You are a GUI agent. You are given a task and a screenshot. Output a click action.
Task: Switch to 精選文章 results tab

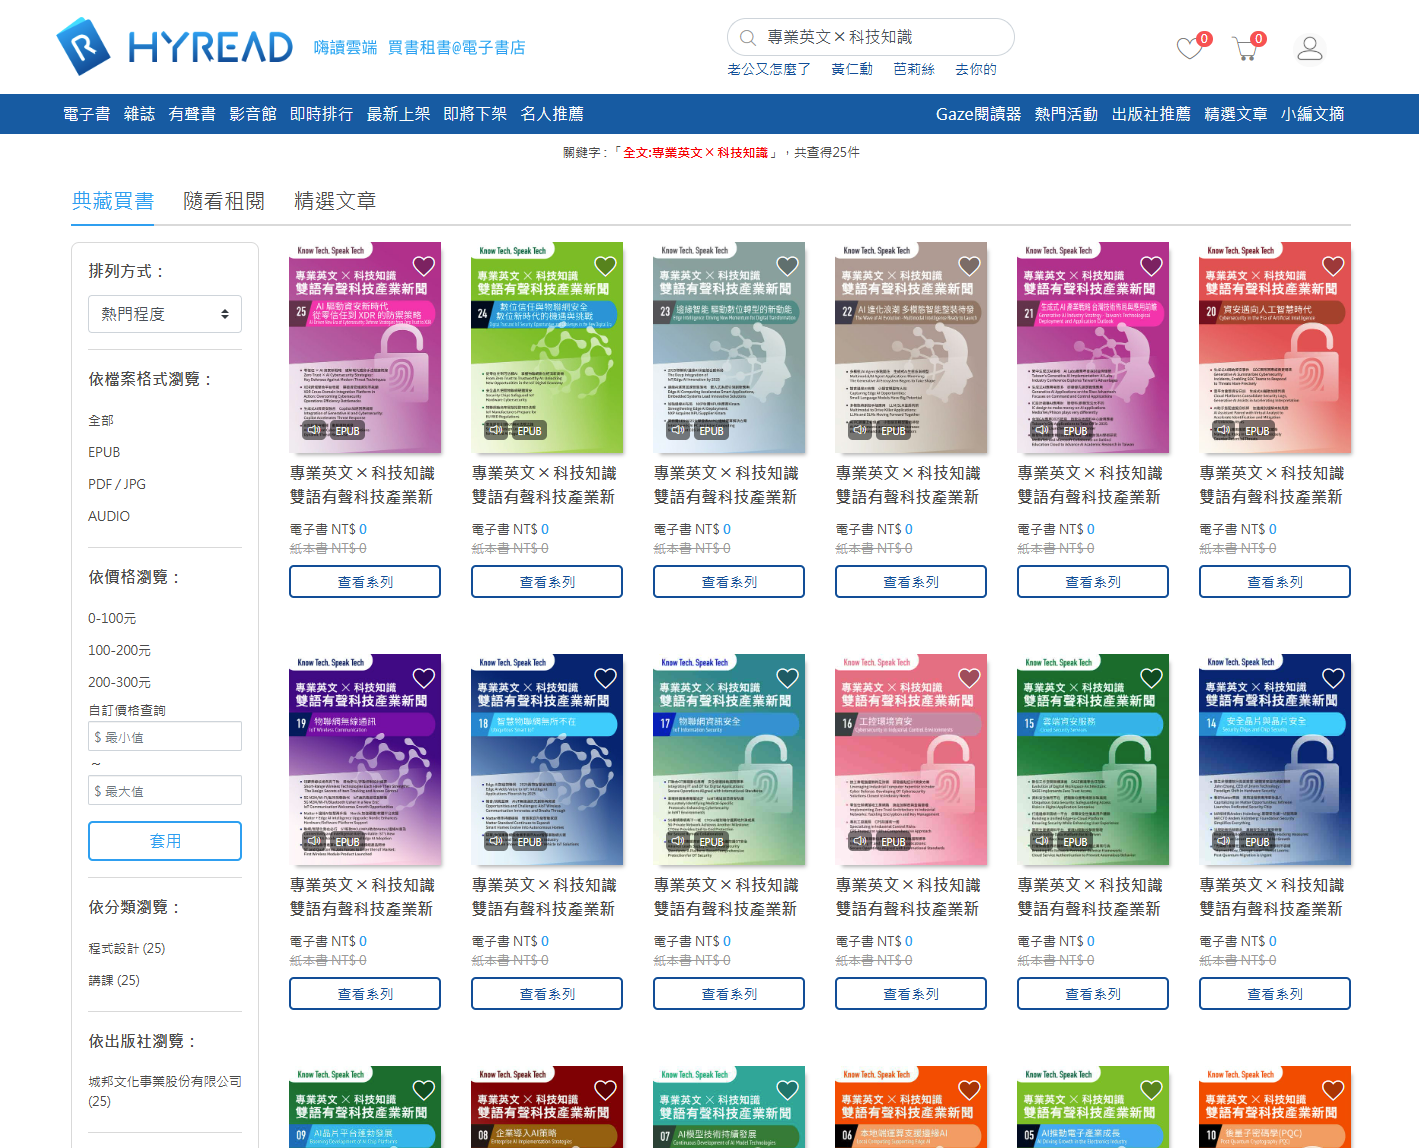point(335,201)
